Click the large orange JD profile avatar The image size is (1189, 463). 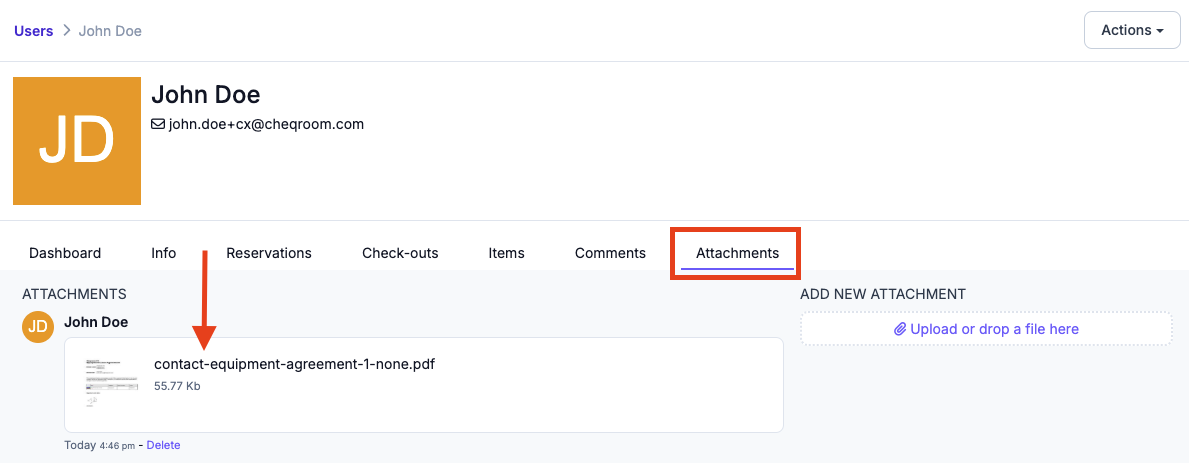click(x=77, y=141)
